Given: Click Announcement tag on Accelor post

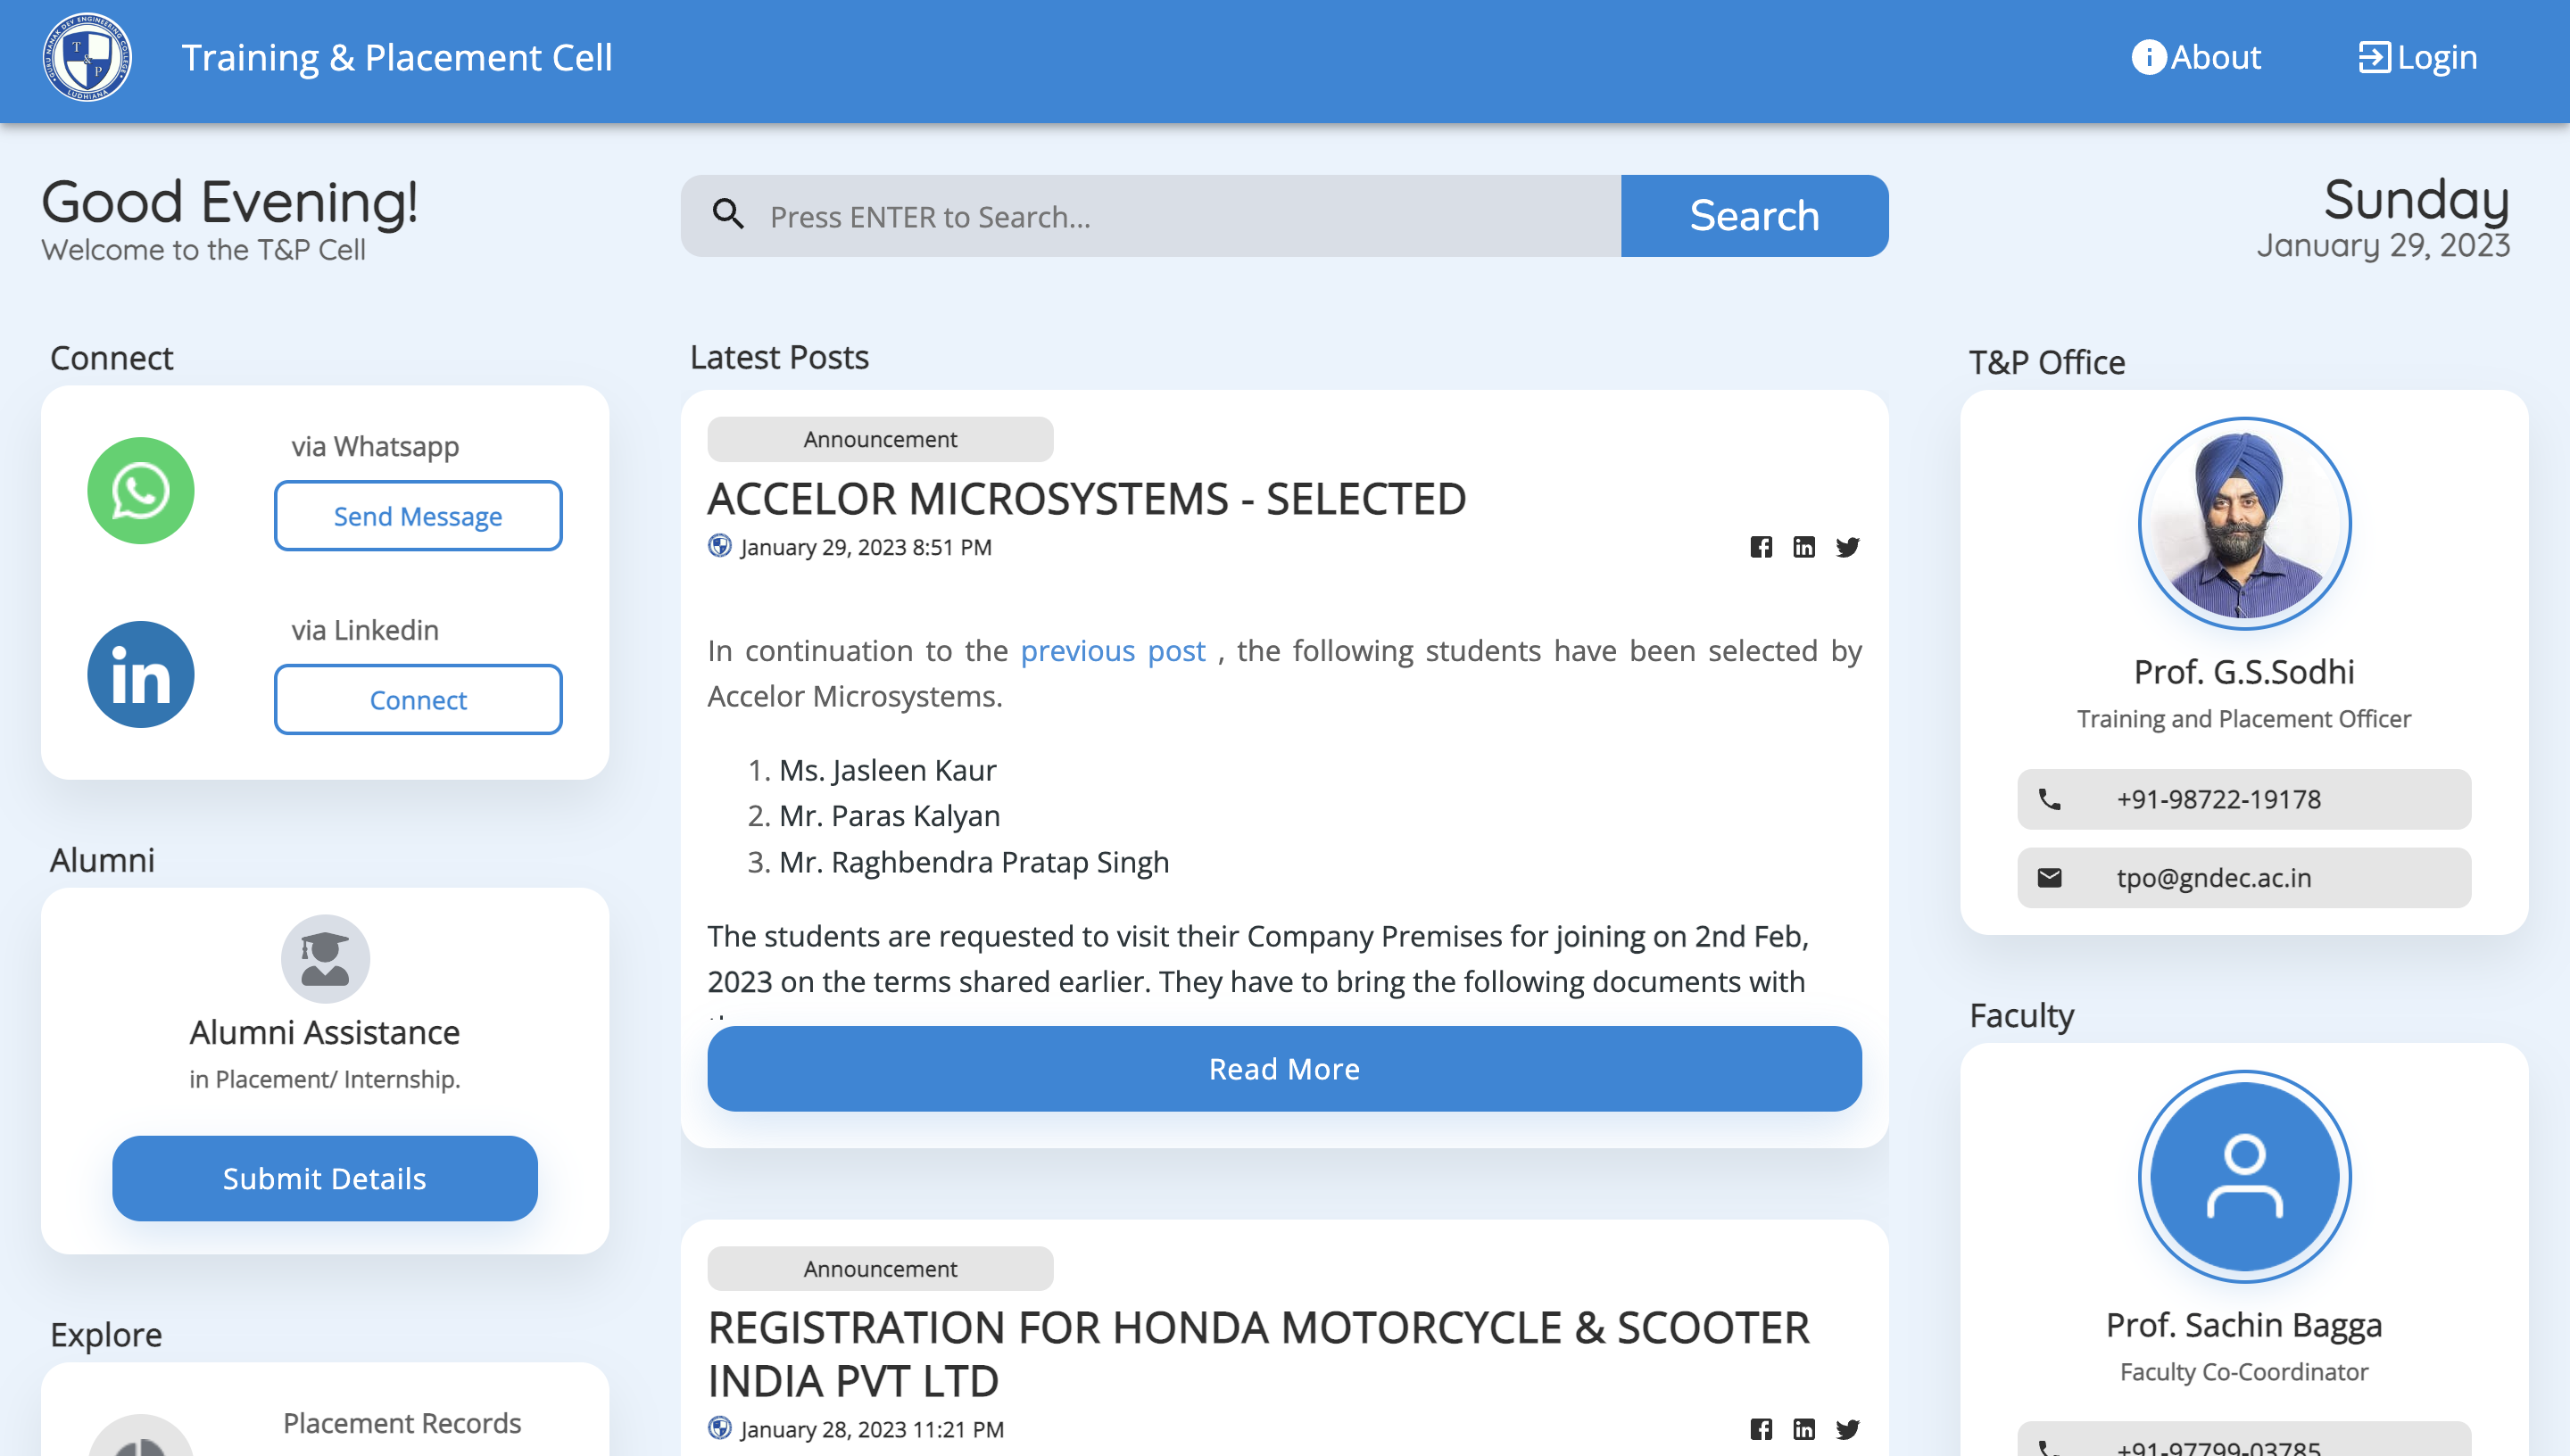Looking at the screenshot, I should [880, 439].
